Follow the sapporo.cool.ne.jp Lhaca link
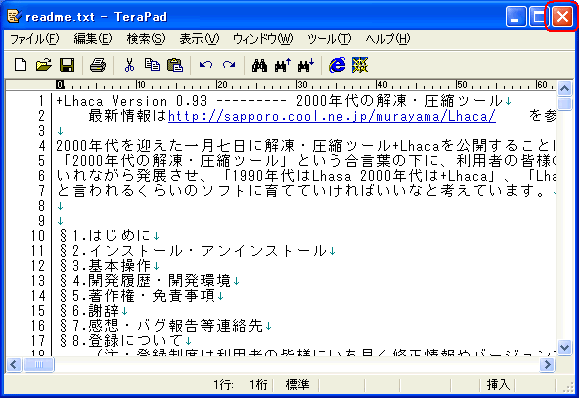This screenshot has height=398, width=579. pyautogui.click(x=332, y=116)
